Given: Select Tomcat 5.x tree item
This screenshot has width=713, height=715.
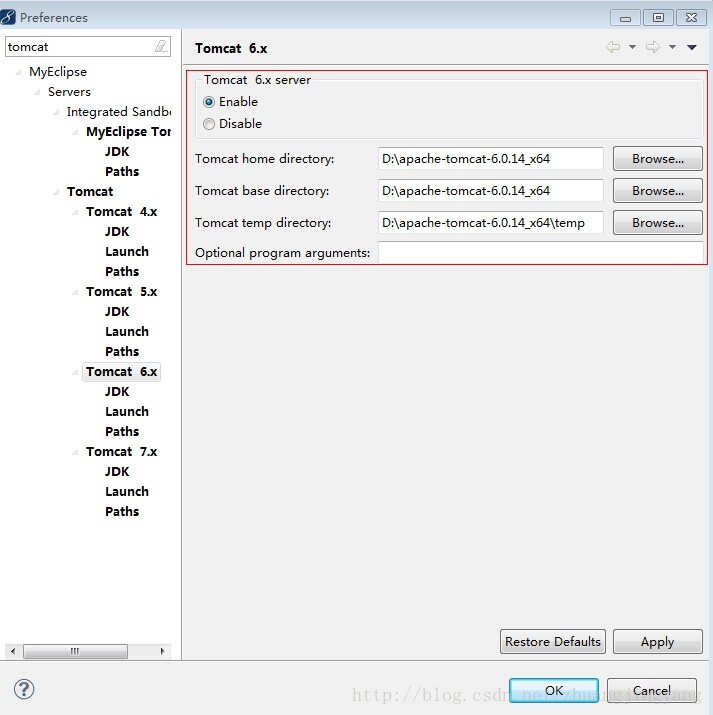Looking at the screenshot, I should coord(121,291).
